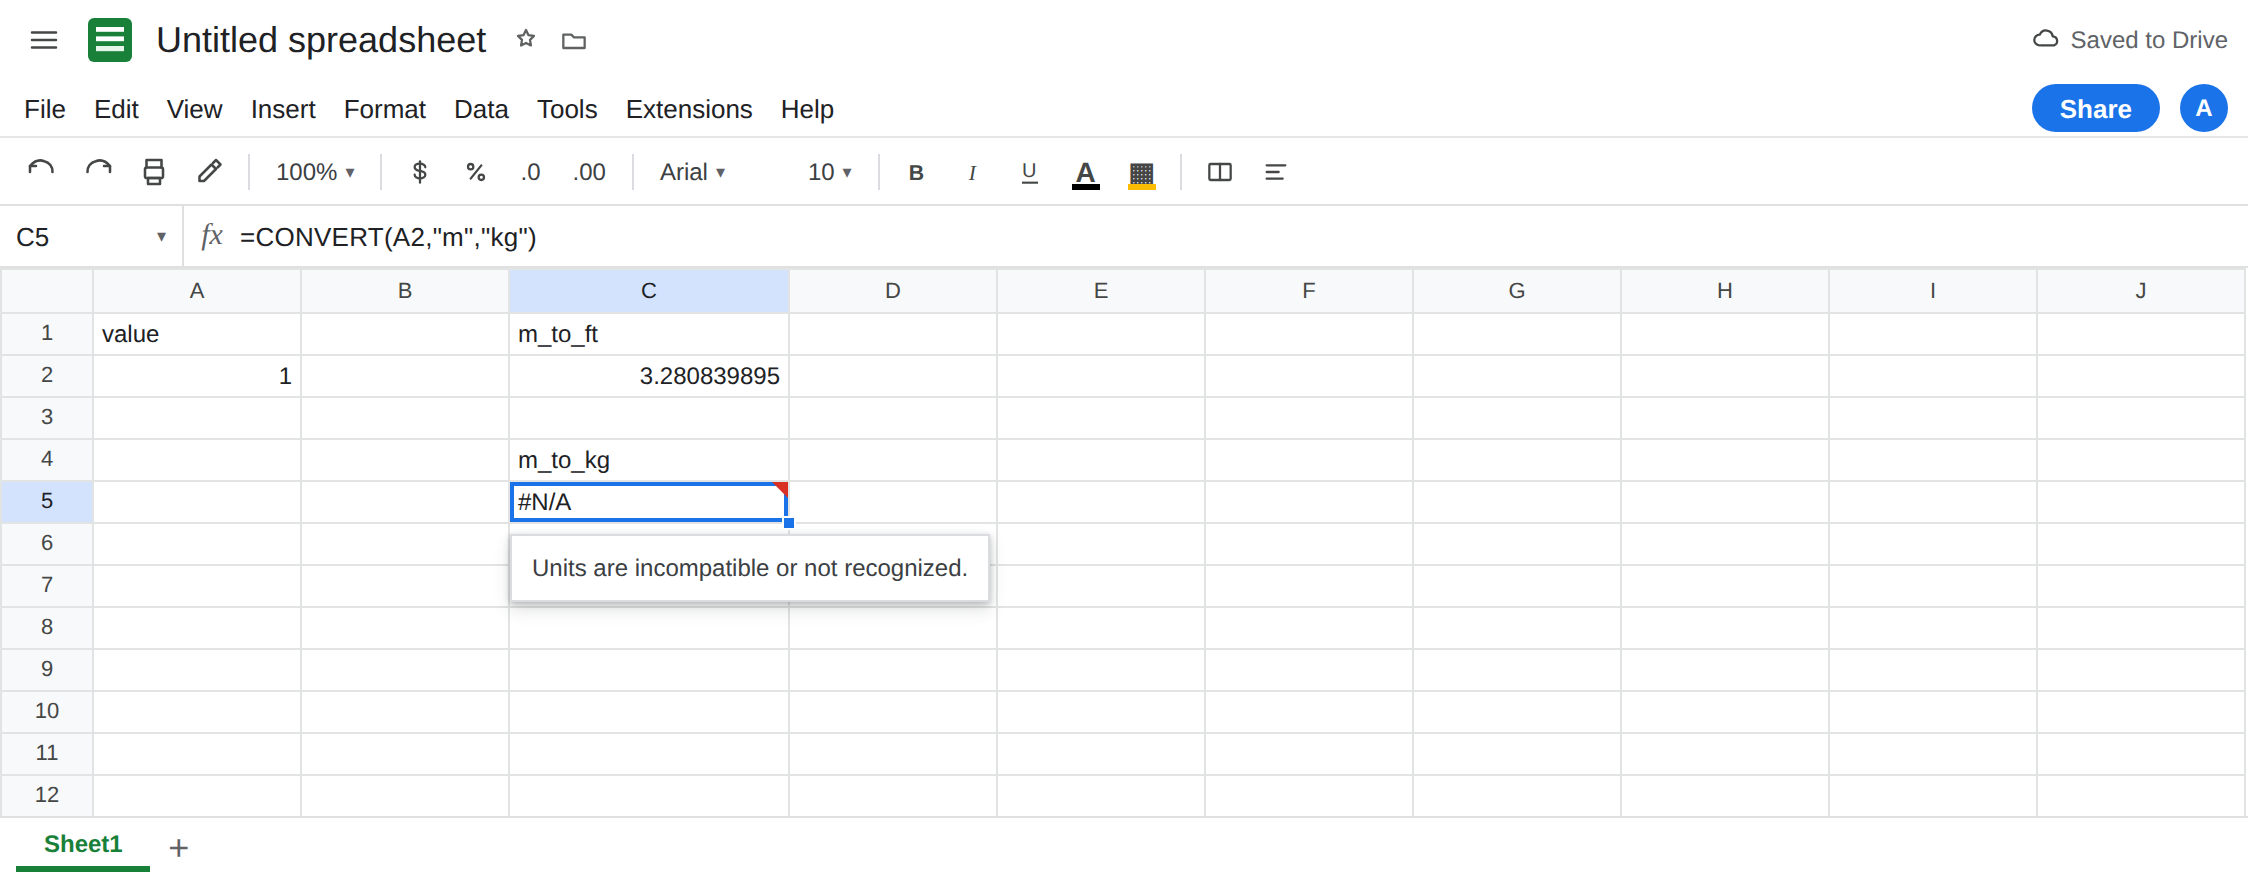Image resolution: width=2248 pixels, height=872 pixels.
Task: Click the Undo arrow icon
Action: coord(41,172)
